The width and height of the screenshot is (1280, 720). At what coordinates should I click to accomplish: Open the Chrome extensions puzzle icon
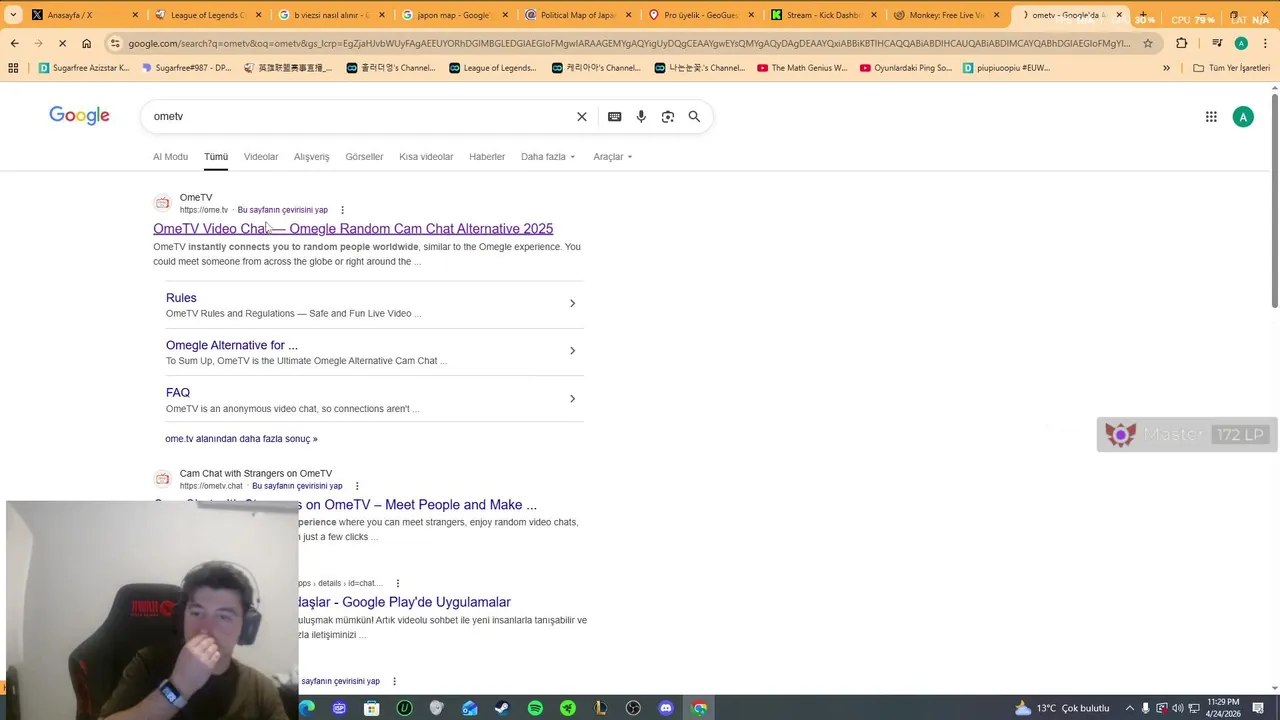tap(1182, 43)
